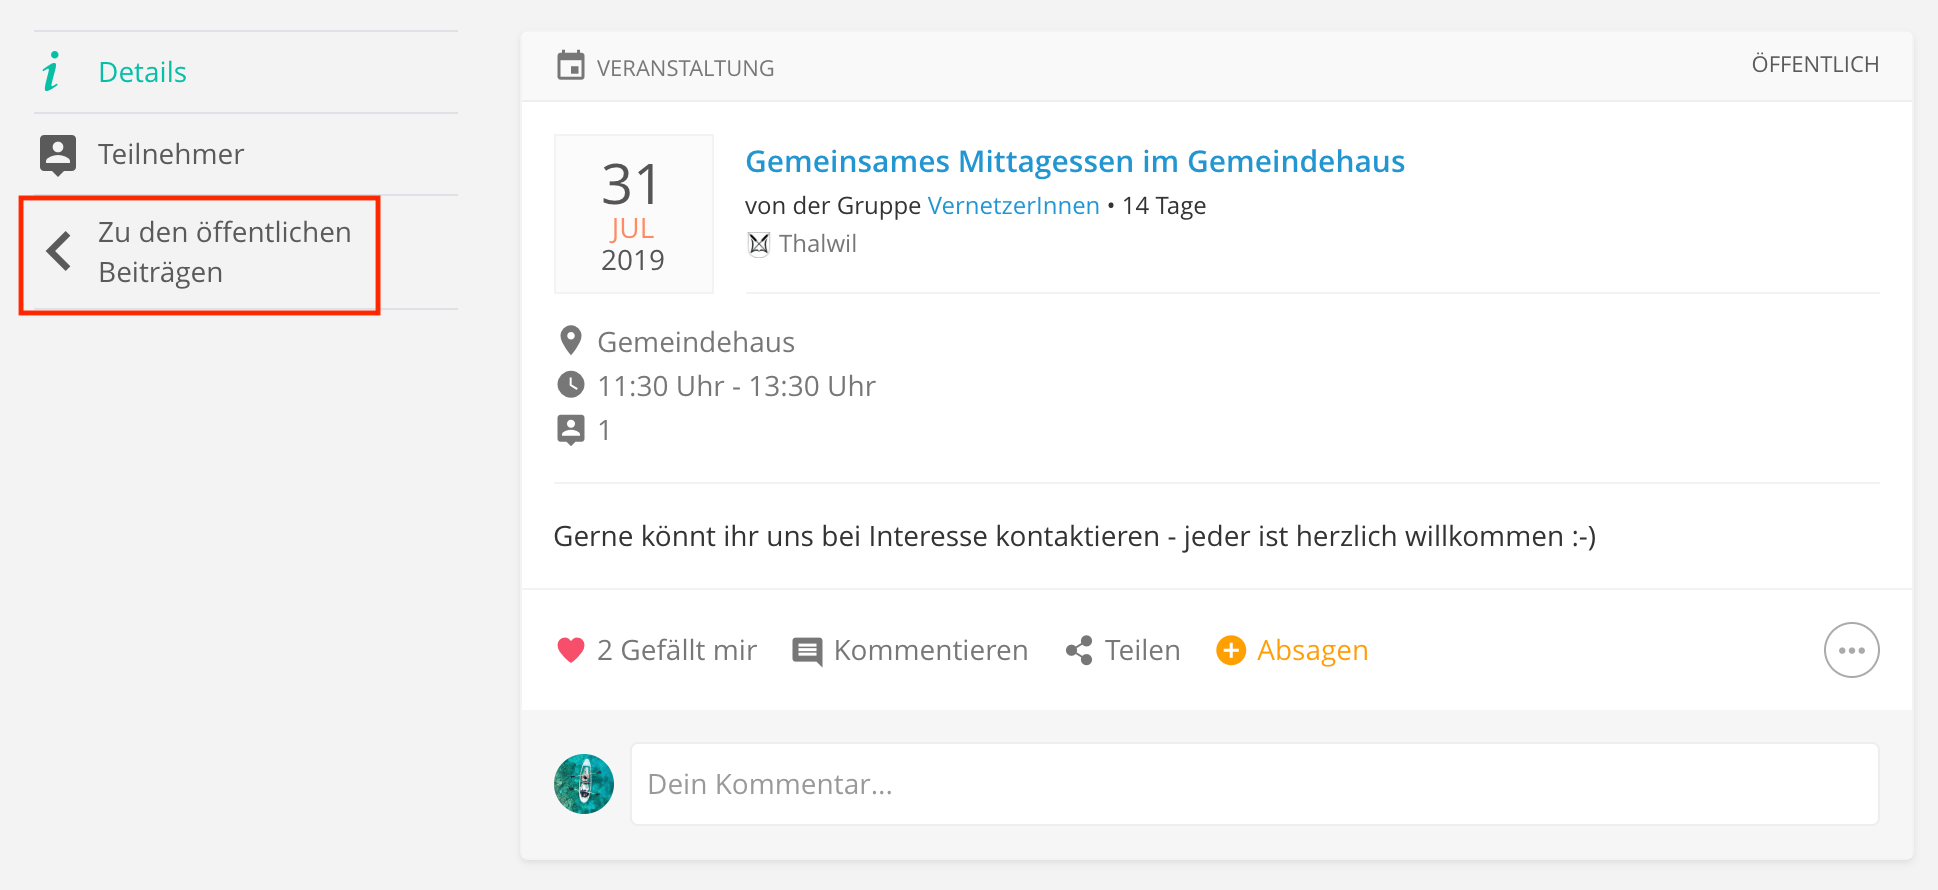This screenshot has height=890, width=1938.
Task: Click the back chevron to public posts
Action: click(60, 251)
